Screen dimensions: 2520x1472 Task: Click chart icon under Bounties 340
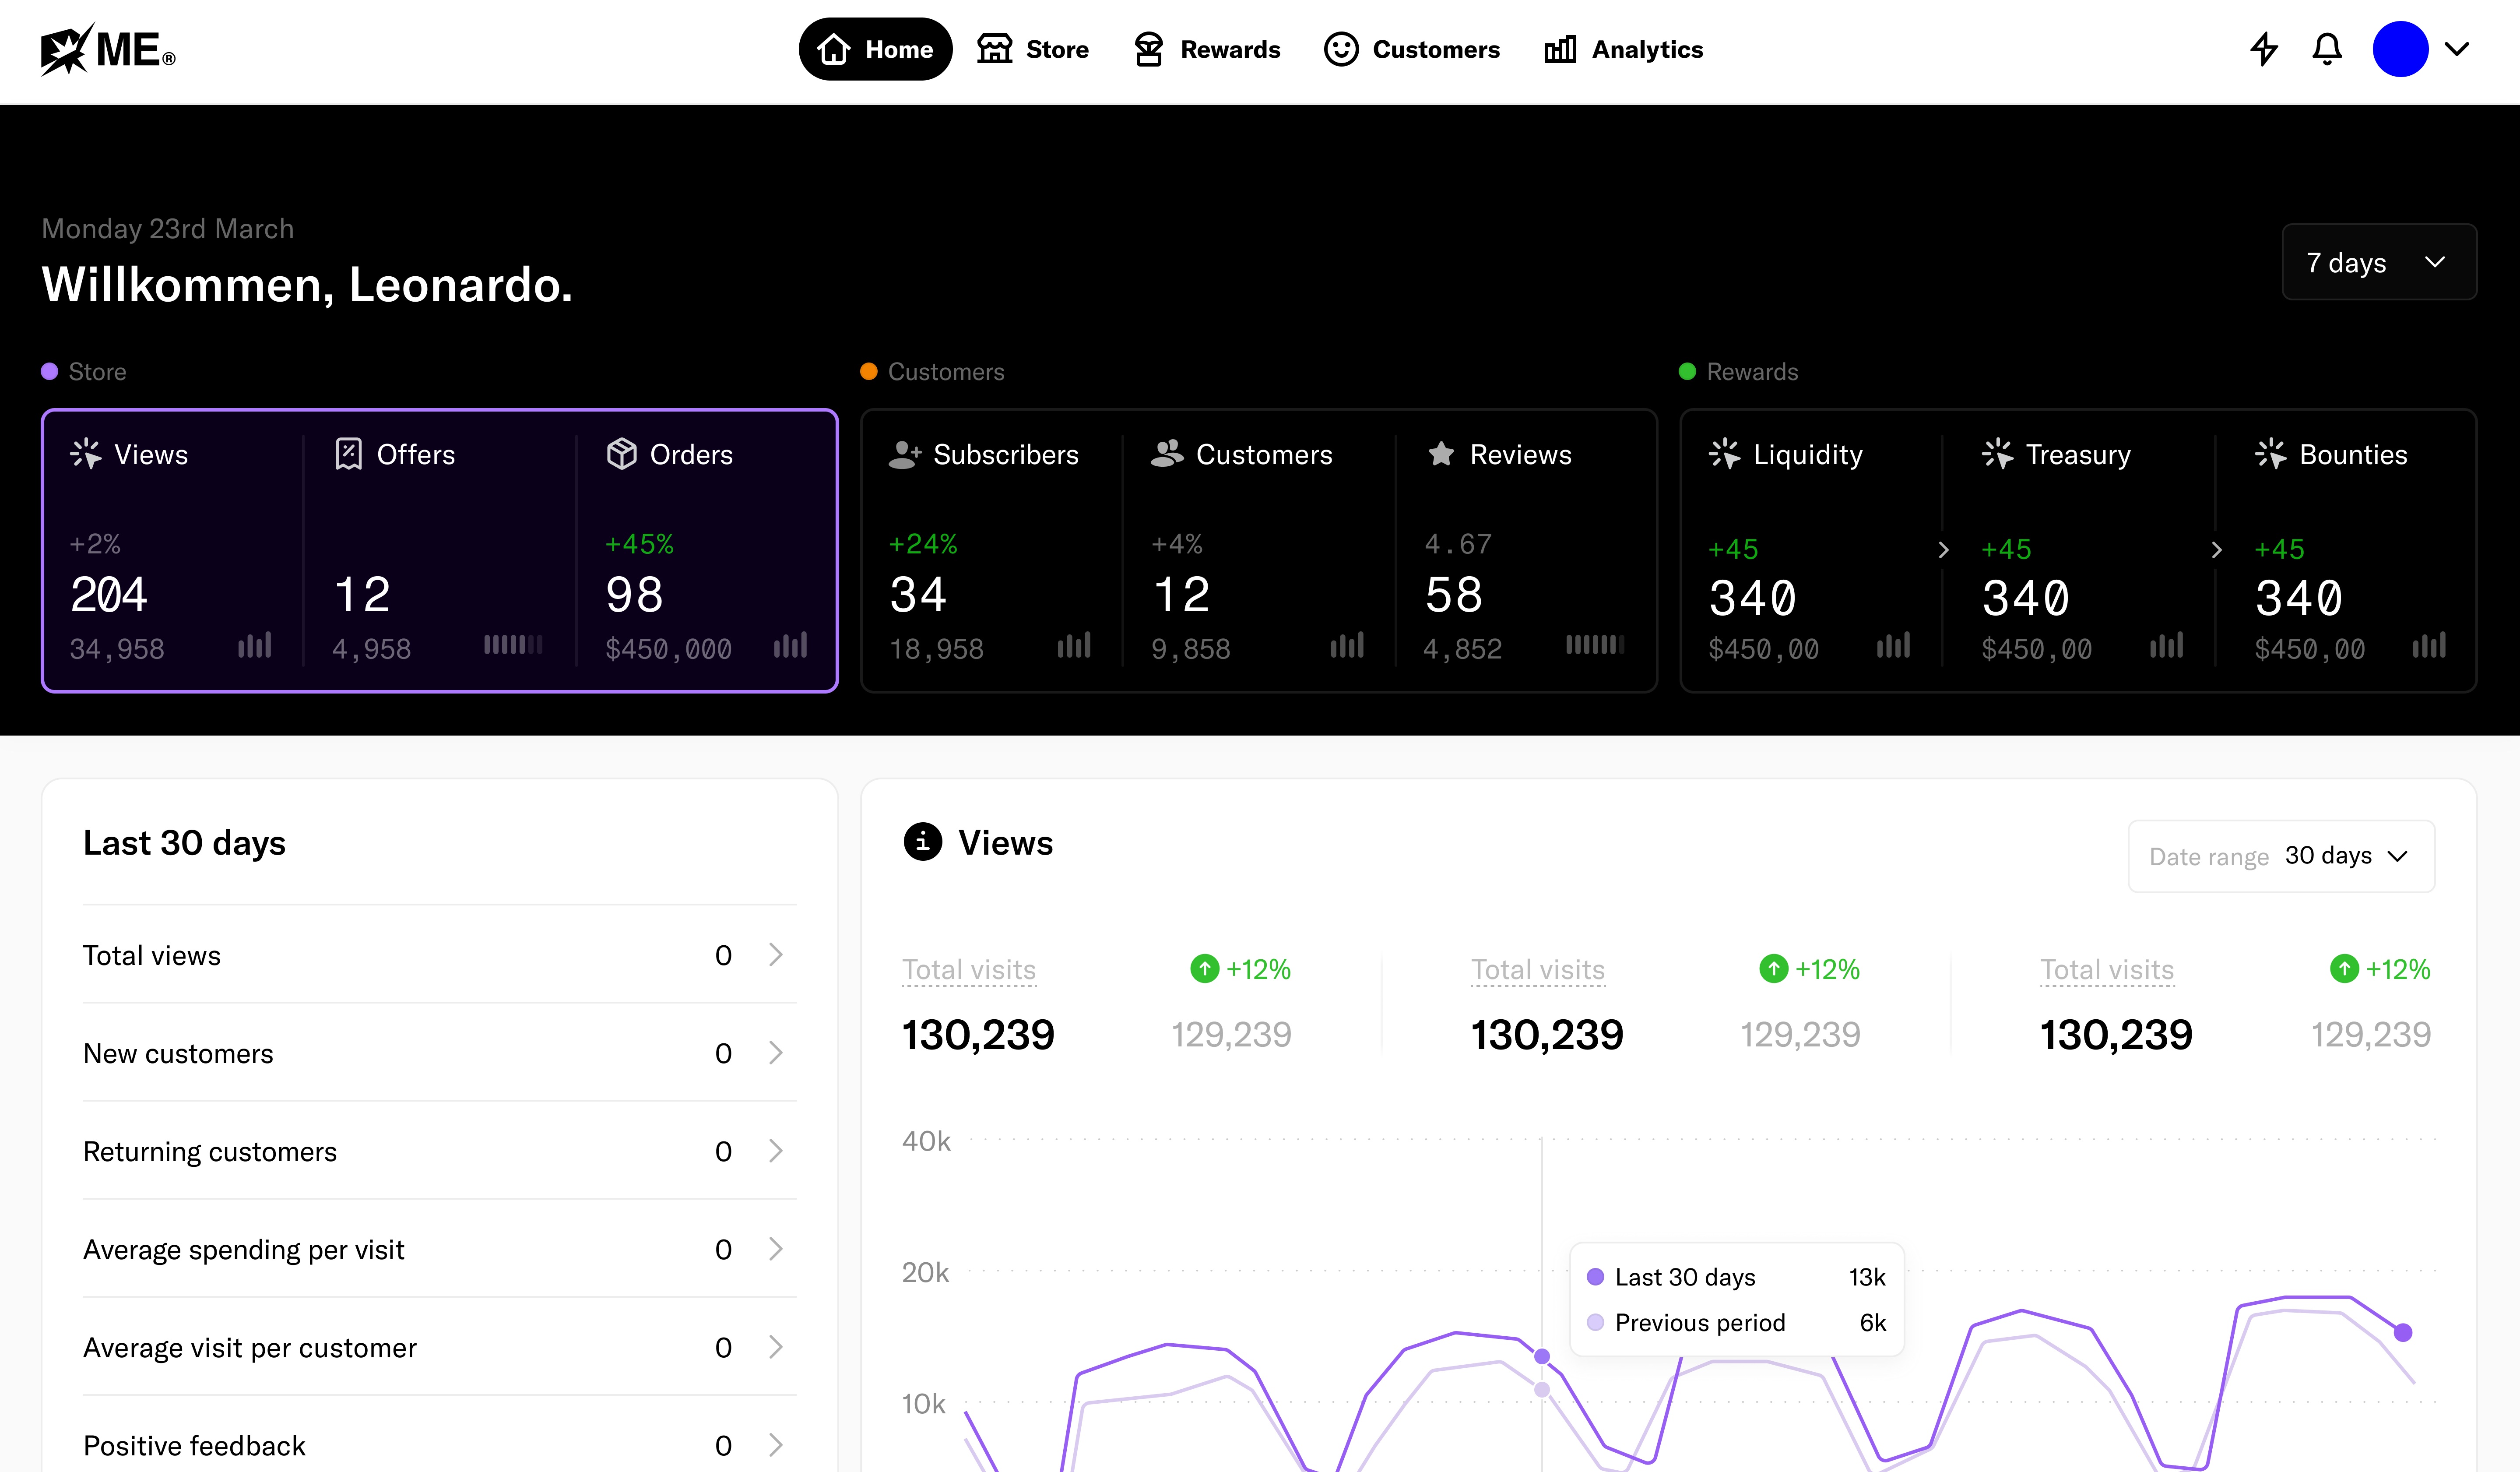pyautogui.click(x=2429, y=645)
